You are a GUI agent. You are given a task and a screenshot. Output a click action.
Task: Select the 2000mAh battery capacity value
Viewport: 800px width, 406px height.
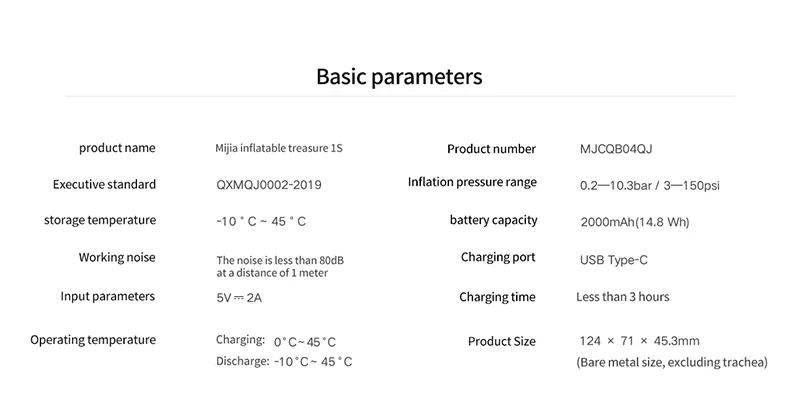pyautogui.click(x=635, y=222)
